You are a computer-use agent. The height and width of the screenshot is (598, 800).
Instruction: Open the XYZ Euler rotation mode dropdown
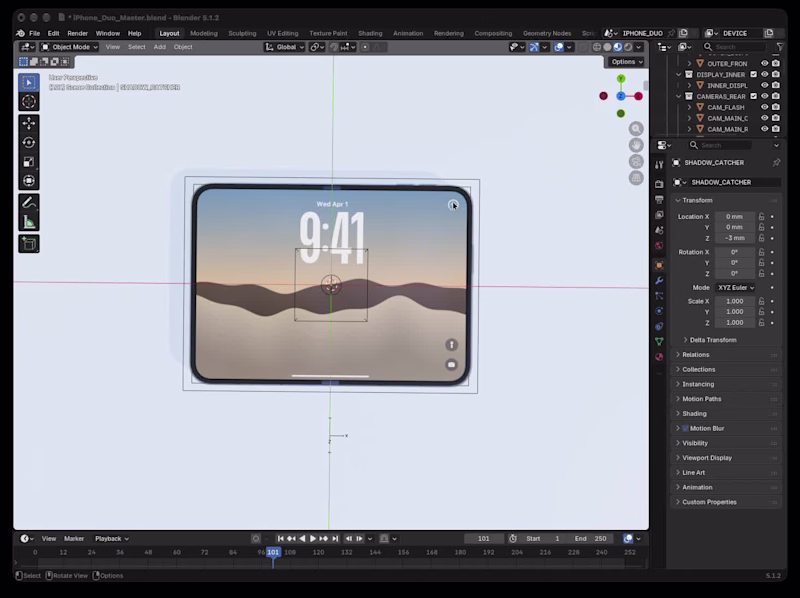tap(735, 287)
